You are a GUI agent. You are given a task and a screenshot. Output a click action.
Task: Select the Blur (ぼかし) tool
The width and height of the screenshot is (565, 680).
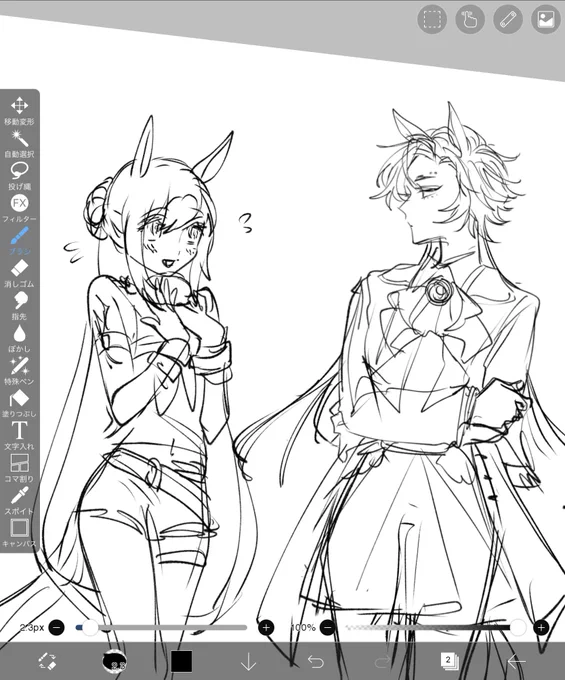click(x=19, y=338)
